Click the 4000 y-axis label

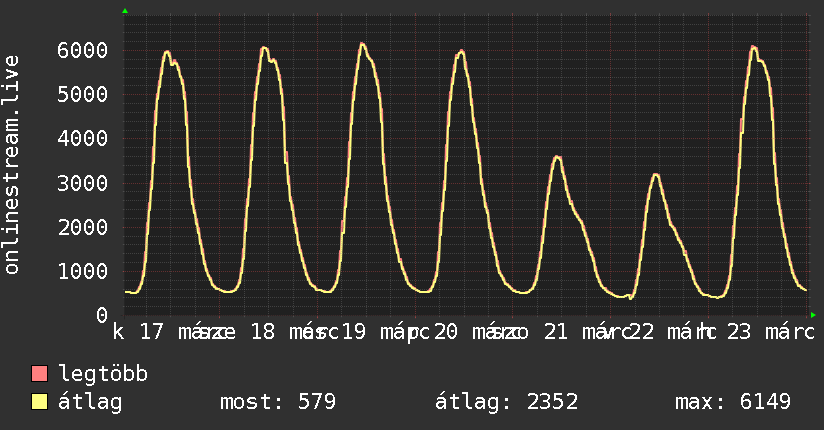click(83, 139)
